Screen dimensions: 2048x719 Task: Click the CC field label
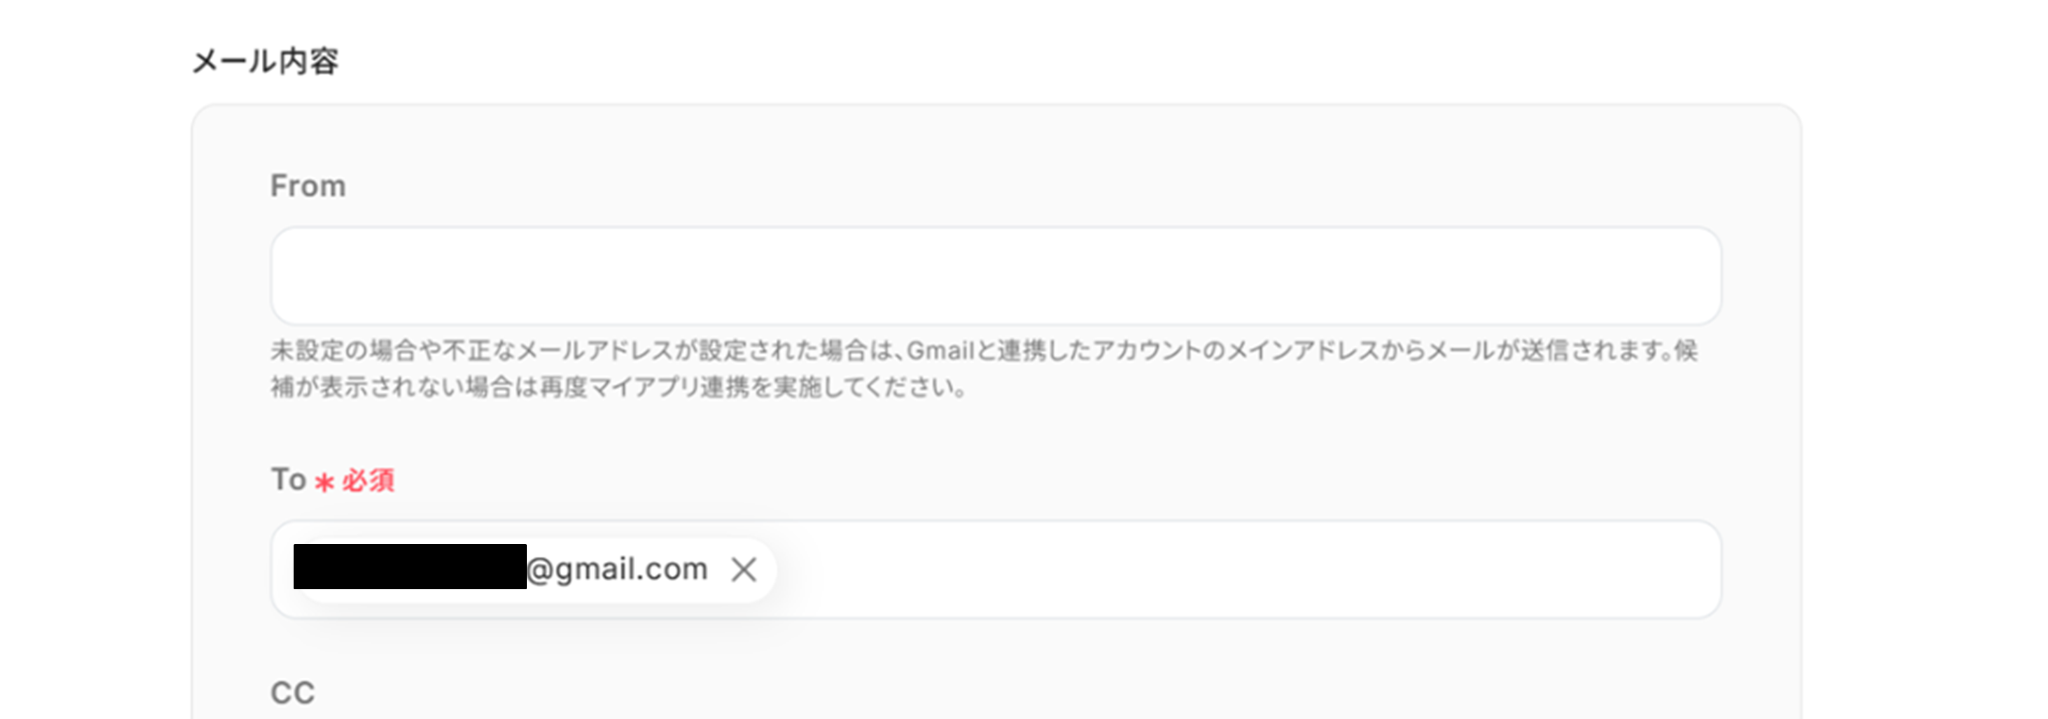click(292, 693)
